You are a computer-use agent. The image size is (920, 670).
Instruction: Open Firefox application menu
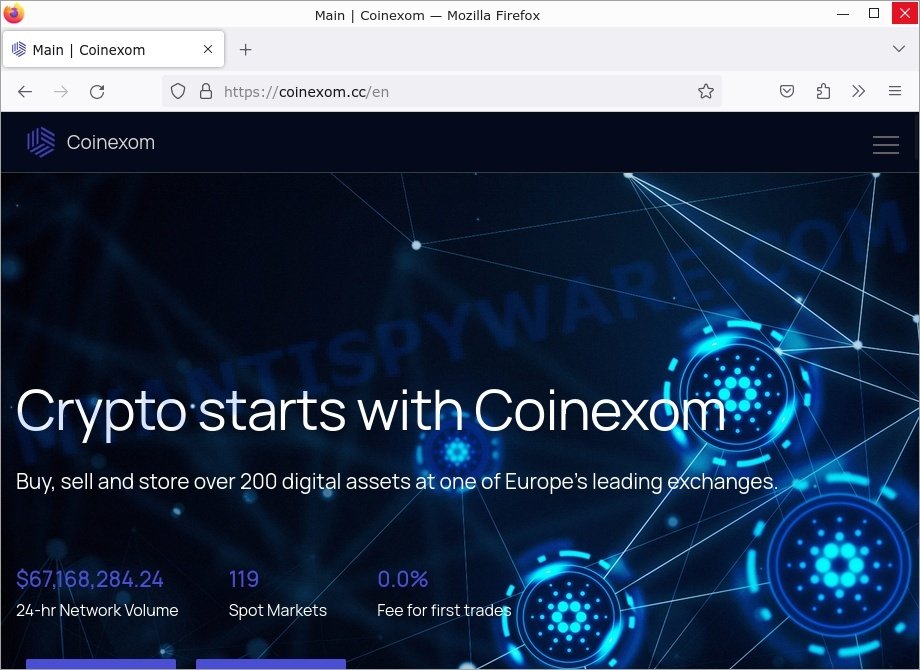coord(895,92)
